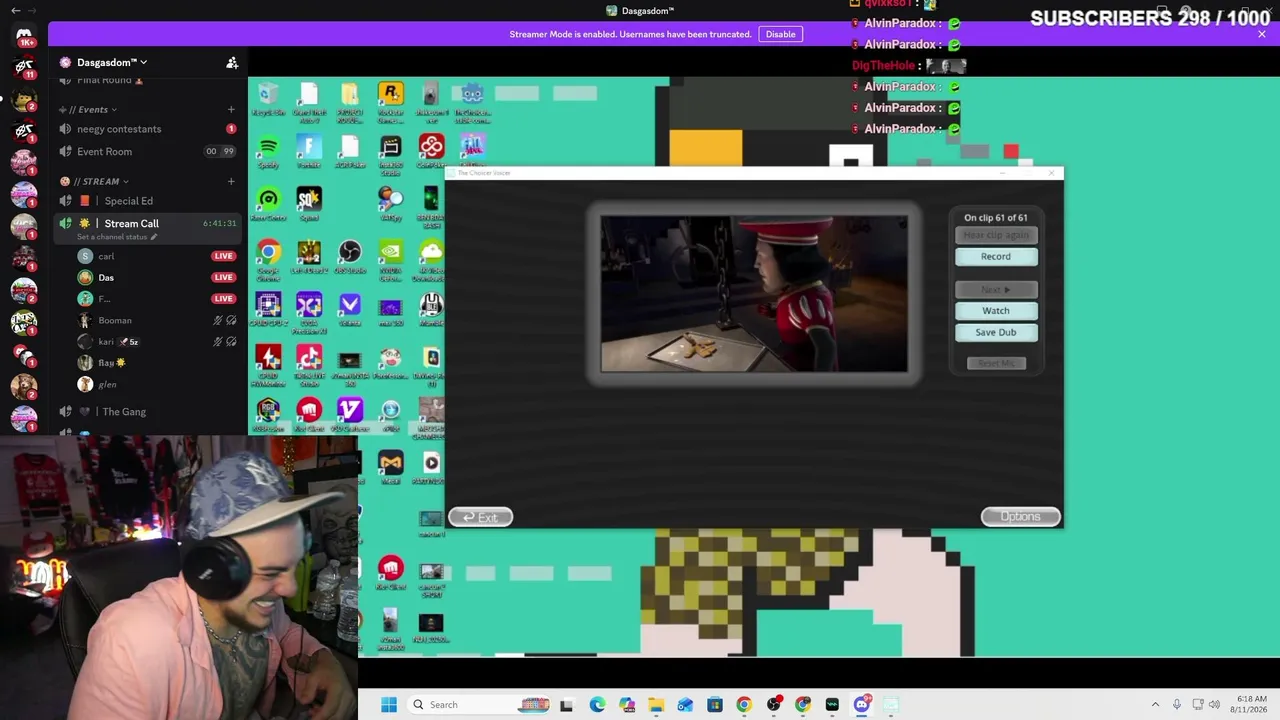Open Microsoft Store from taskbar
Screen dimensions: 1280x720
pos(715,705)
